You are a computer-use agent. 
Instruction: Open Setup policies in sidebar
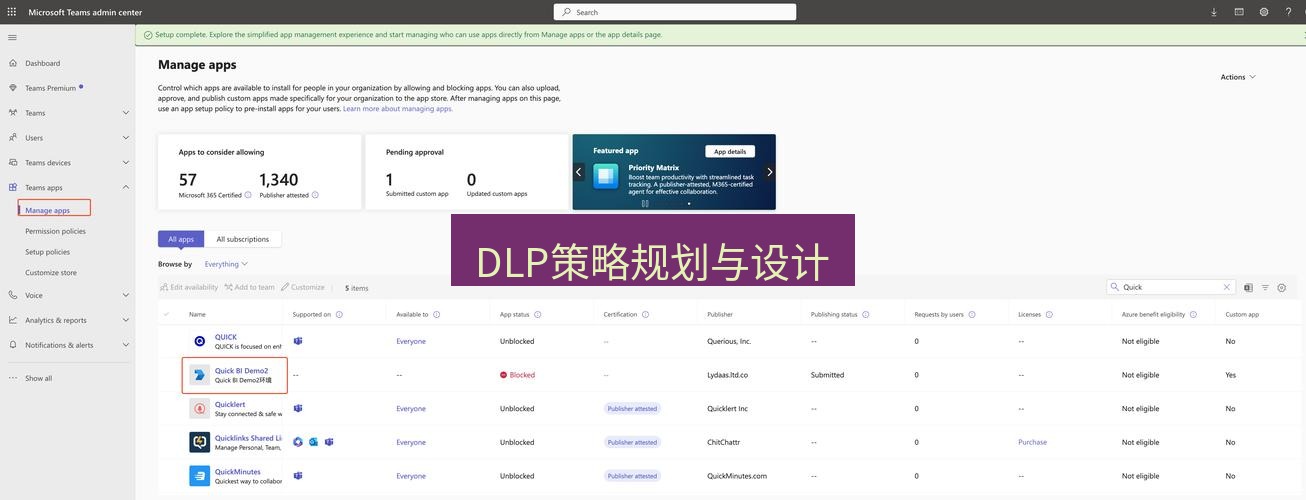click(x=47, y=252)
